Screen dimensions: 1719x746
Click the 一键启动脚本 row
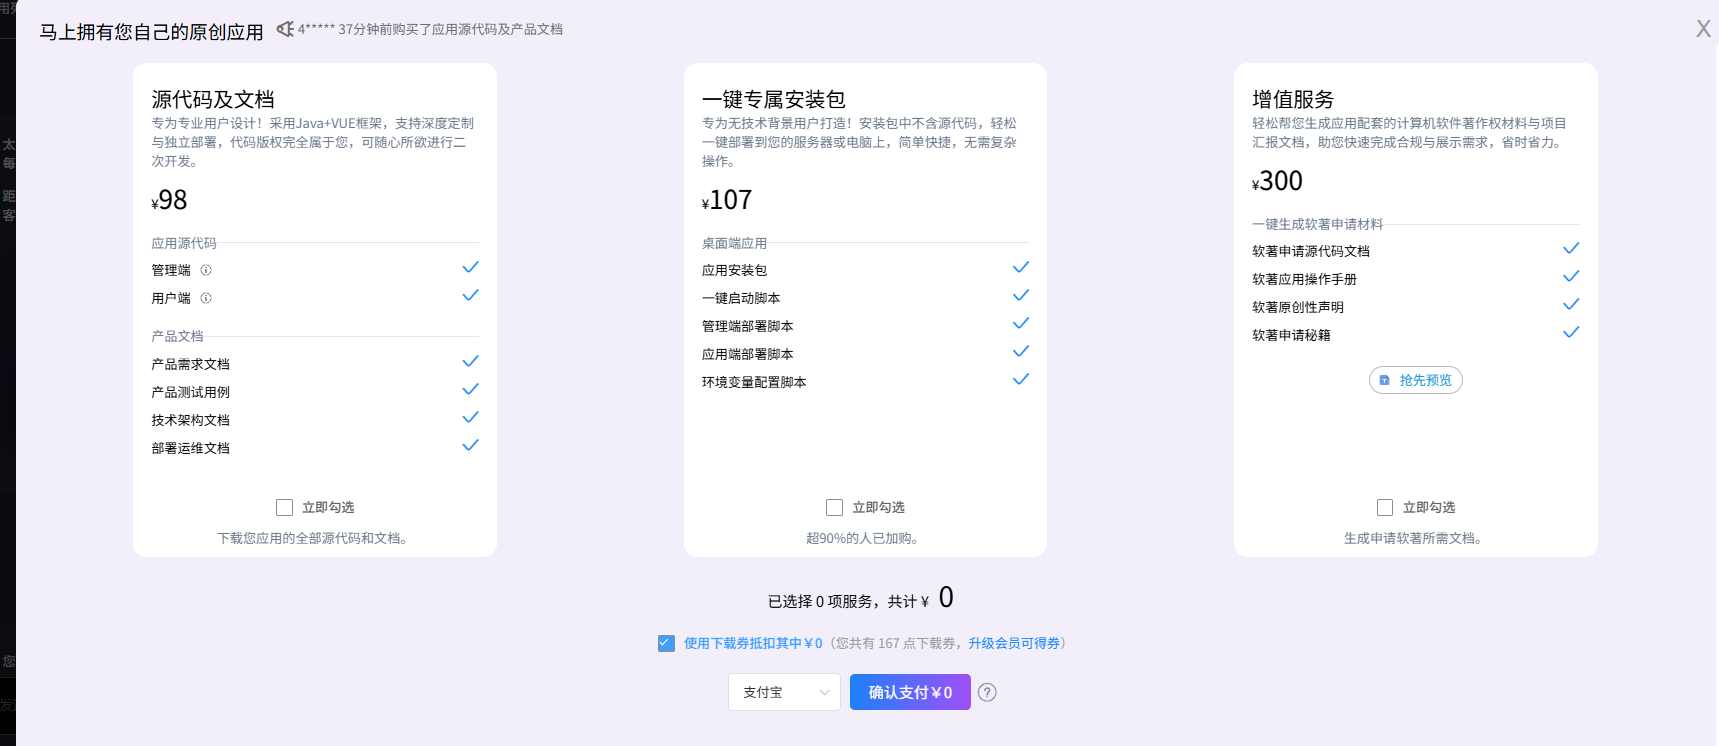pyautogui.click(x=865, y=298)
